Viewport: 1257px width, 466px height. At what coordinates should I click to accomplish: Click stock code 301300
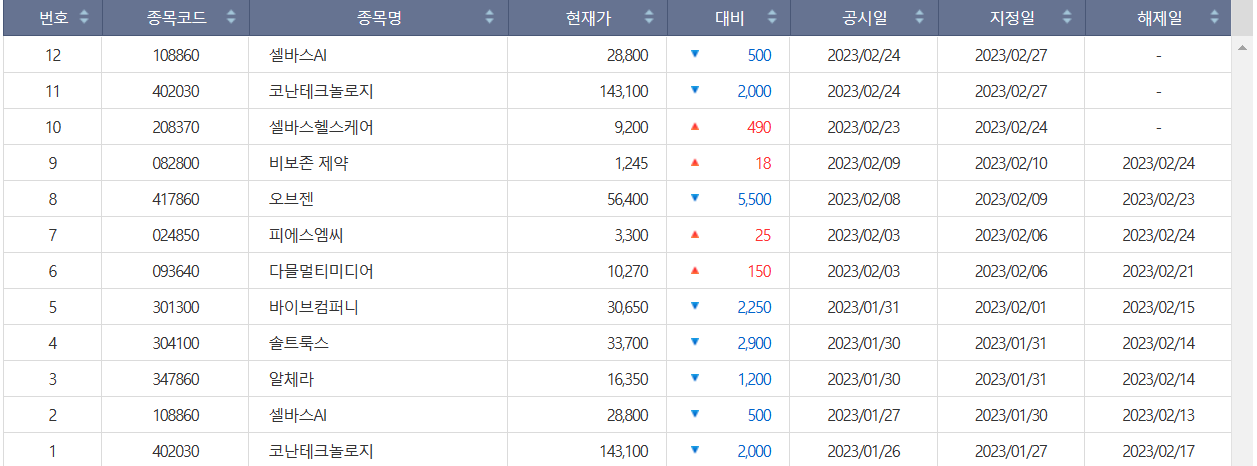click(176, 307)
